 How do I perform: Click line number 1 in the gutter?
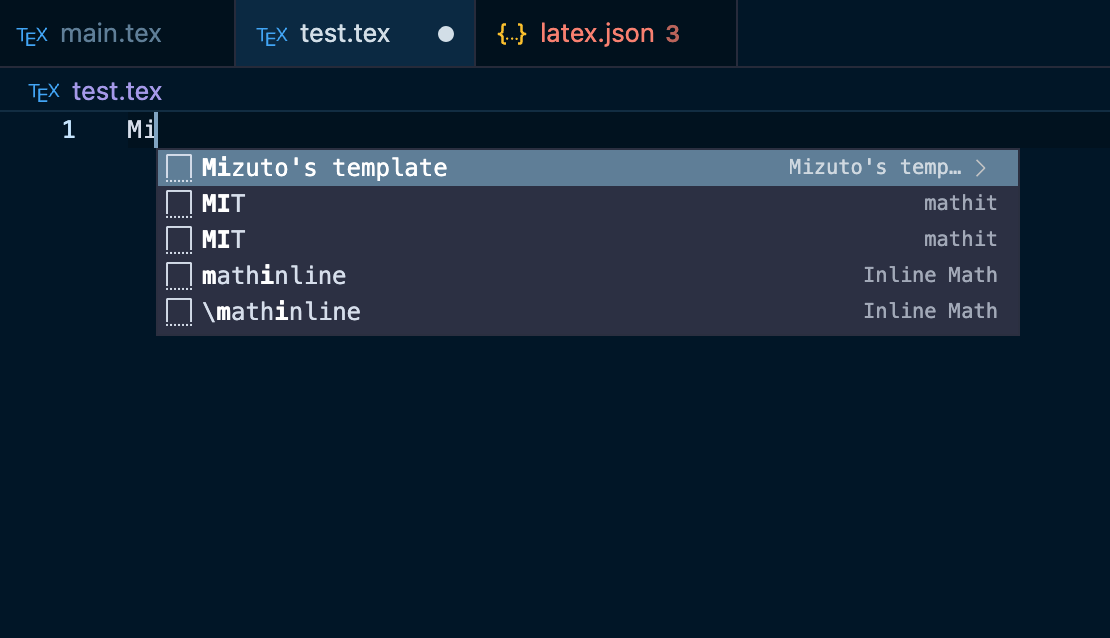coord(69,130)
